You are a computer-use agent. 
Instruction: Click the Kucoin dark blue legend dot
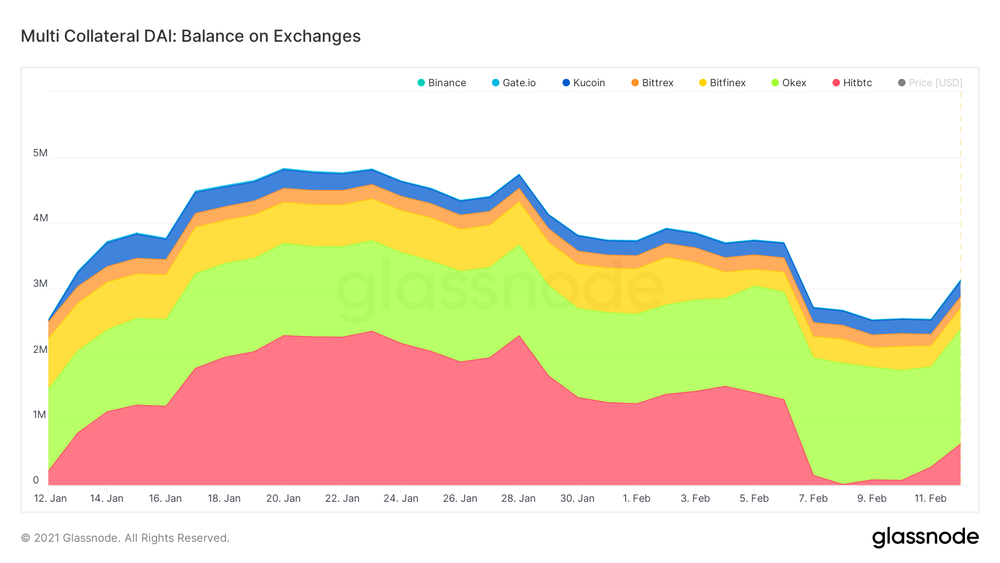(x=566, y=83)
